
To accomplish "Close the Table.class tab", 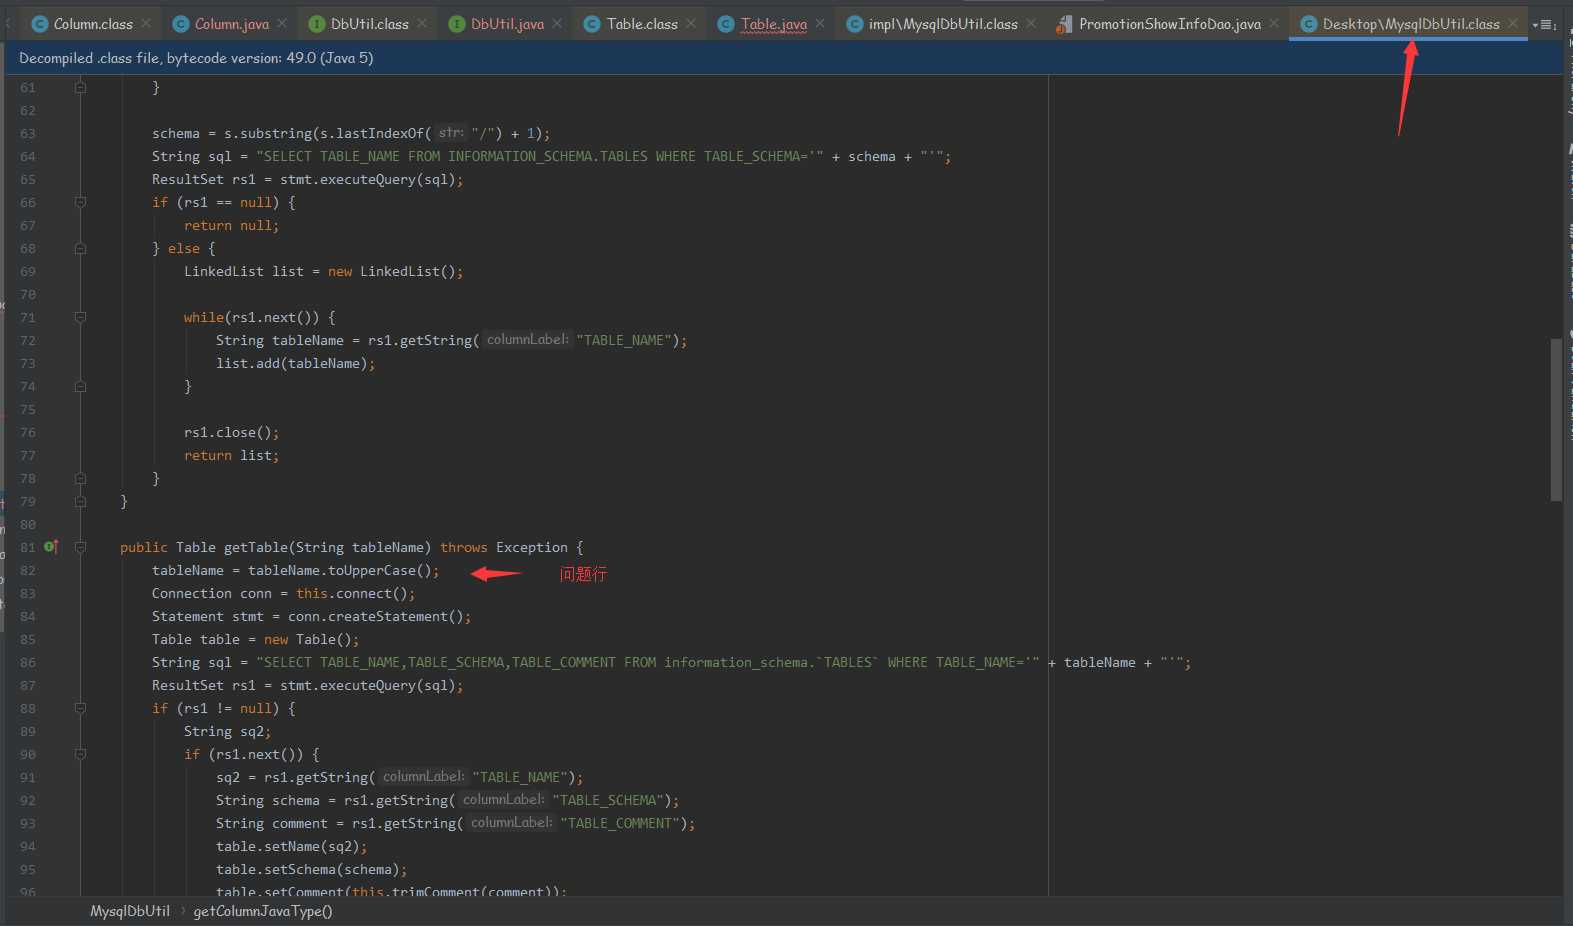I will [x=691, y=23].
